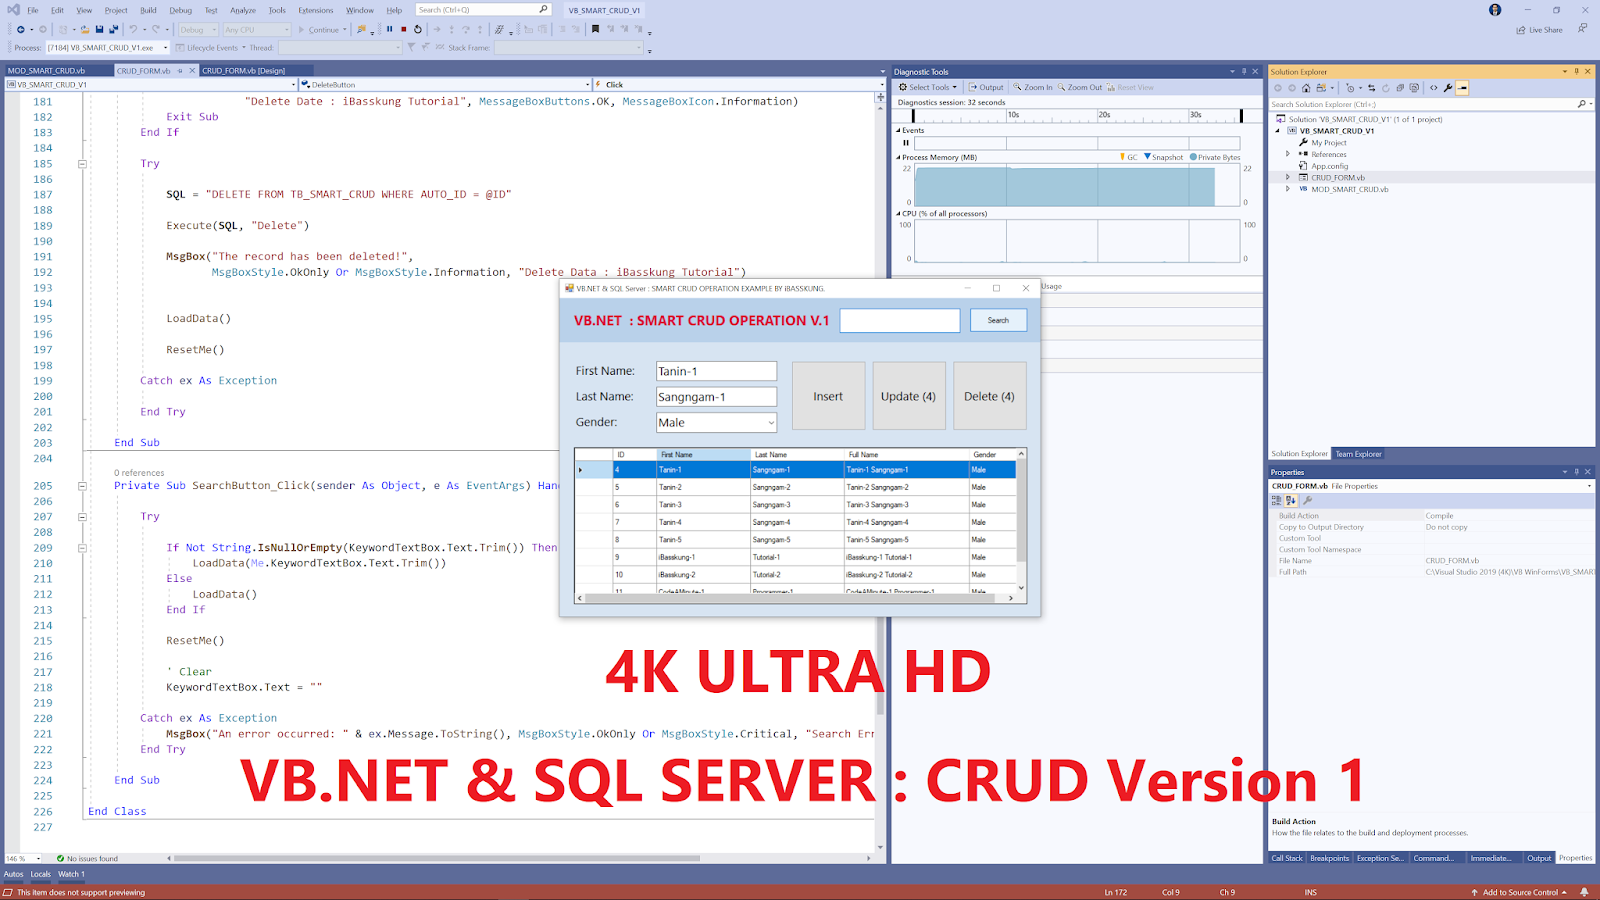Click the Update (4) button
Viewport: 1600px width, 900px height.
908,396
